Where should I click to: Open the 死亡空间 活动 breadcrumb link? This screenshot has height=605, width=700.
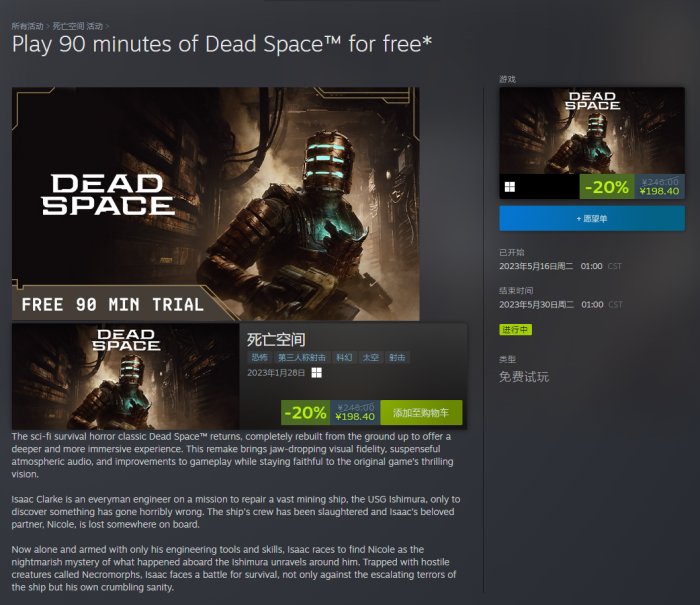78,26
